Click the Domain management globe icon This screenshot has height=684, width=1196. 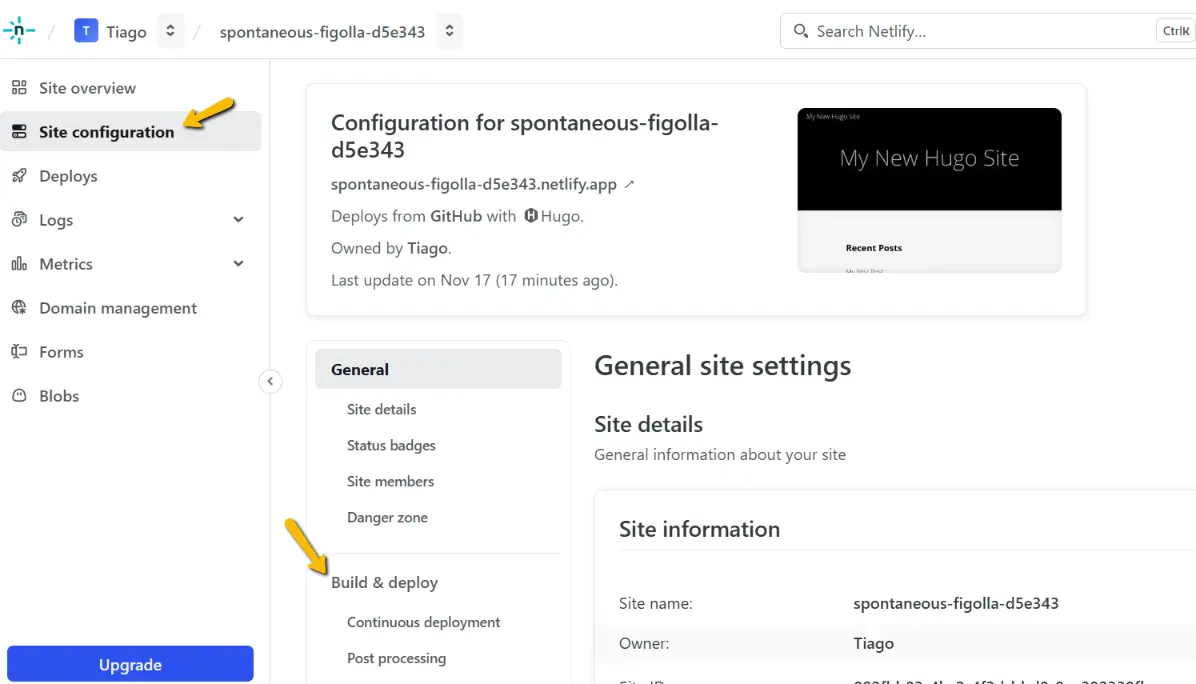18,308
